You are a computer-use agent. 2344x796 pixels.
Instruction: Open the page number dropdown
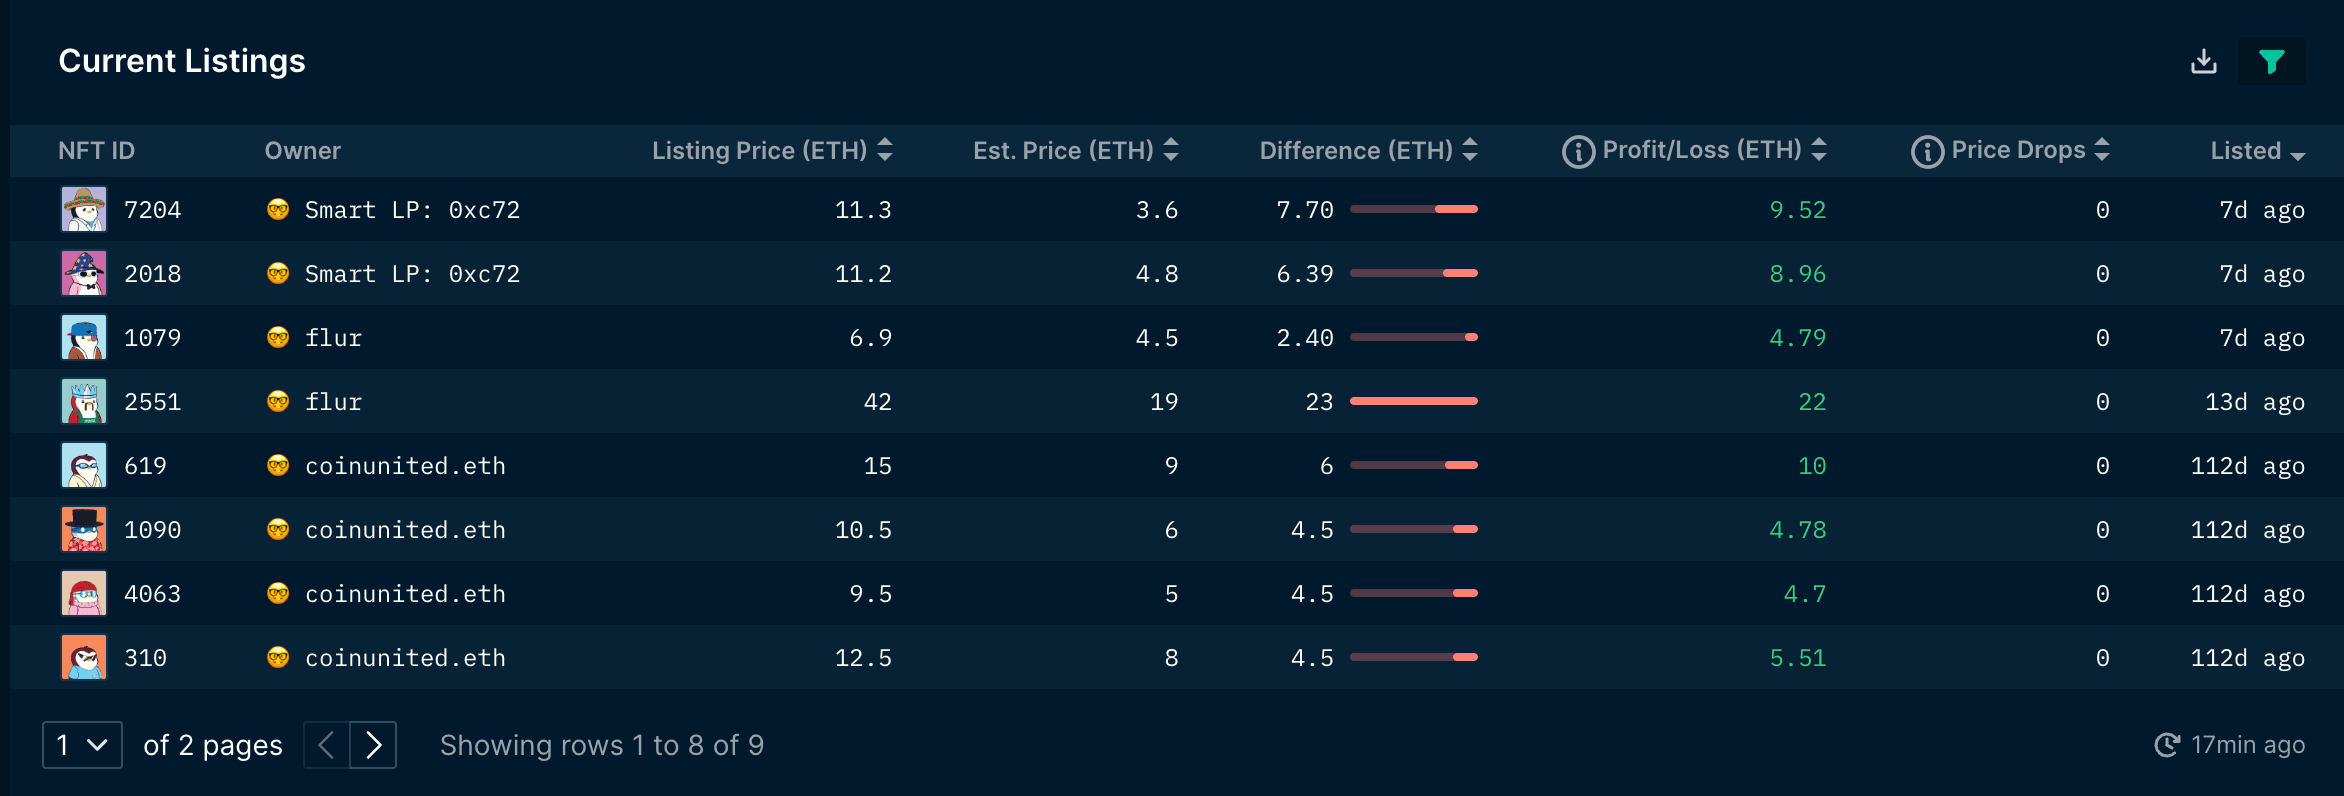coord(82,744)
